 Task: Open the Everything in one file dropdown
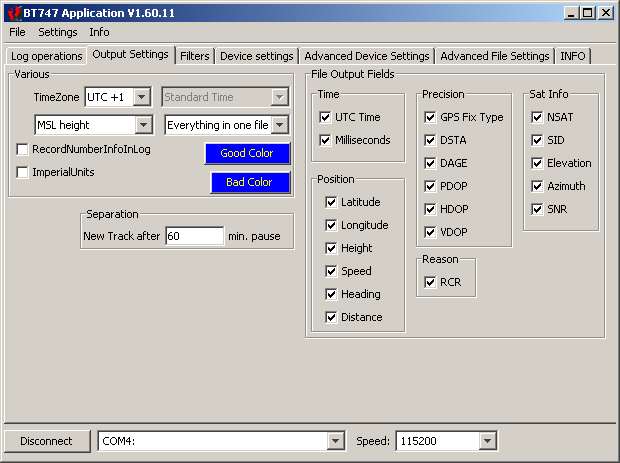click(280, 125)
